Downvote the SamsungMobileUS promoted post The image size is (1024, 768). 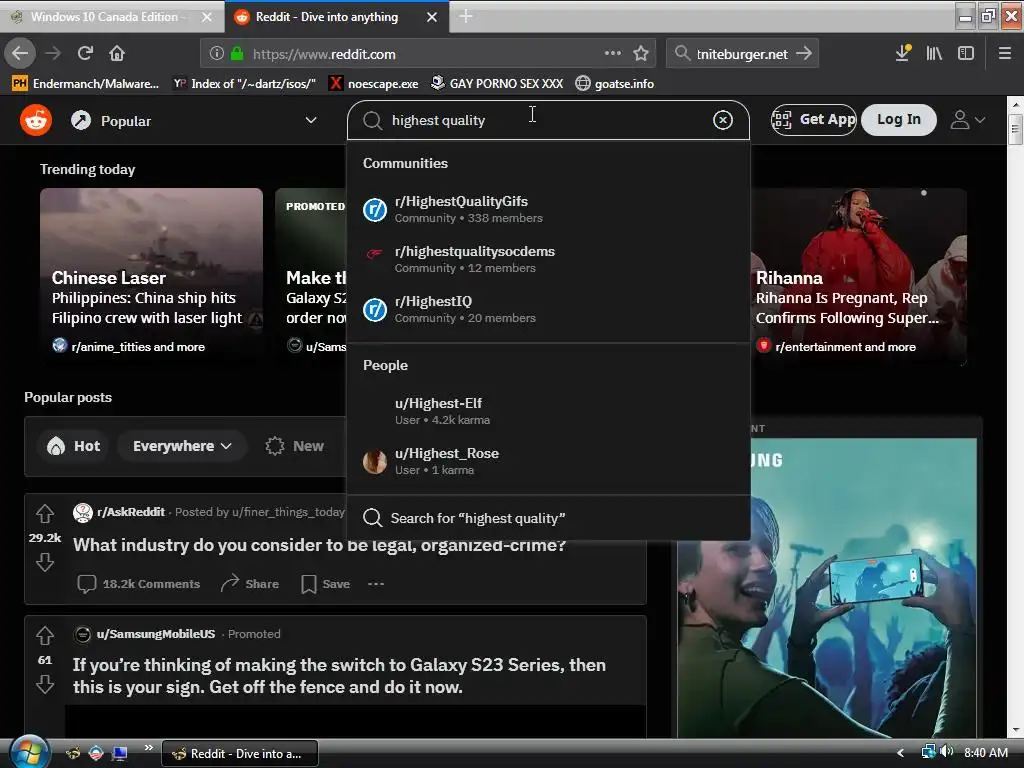[44, 684]
